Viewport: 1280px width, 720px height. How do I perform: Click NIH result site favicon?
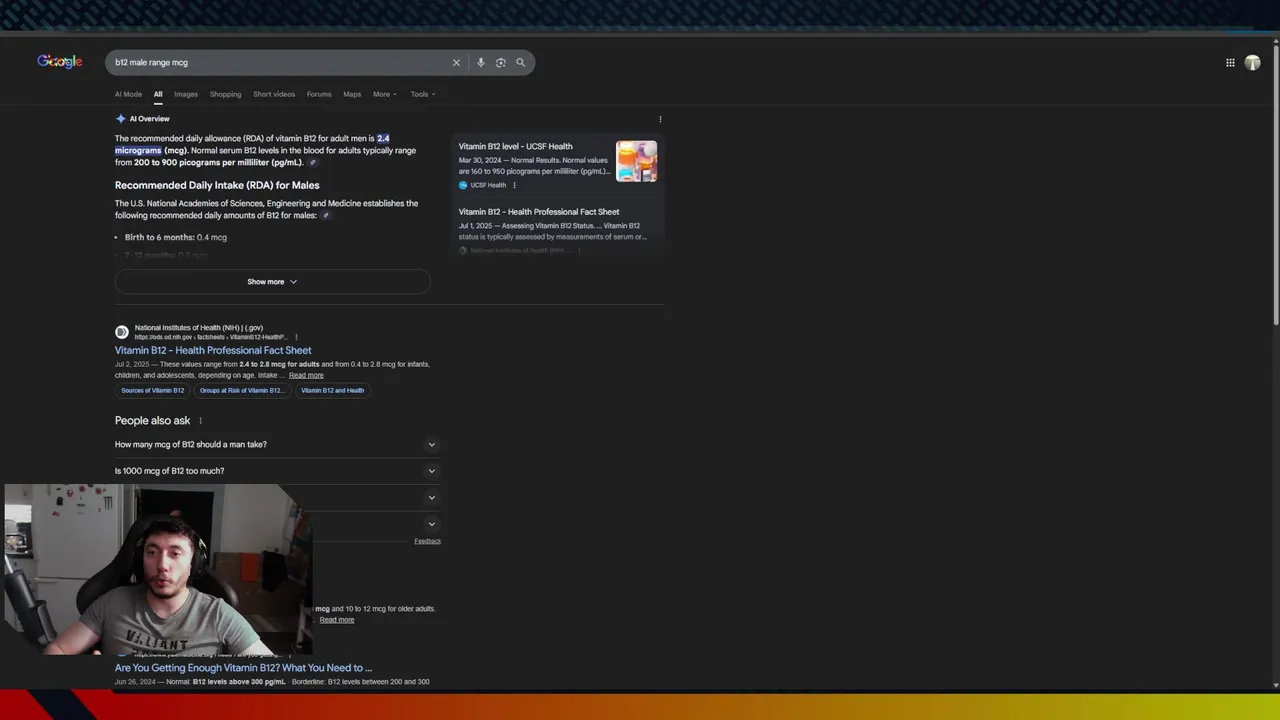coord(122,332)
